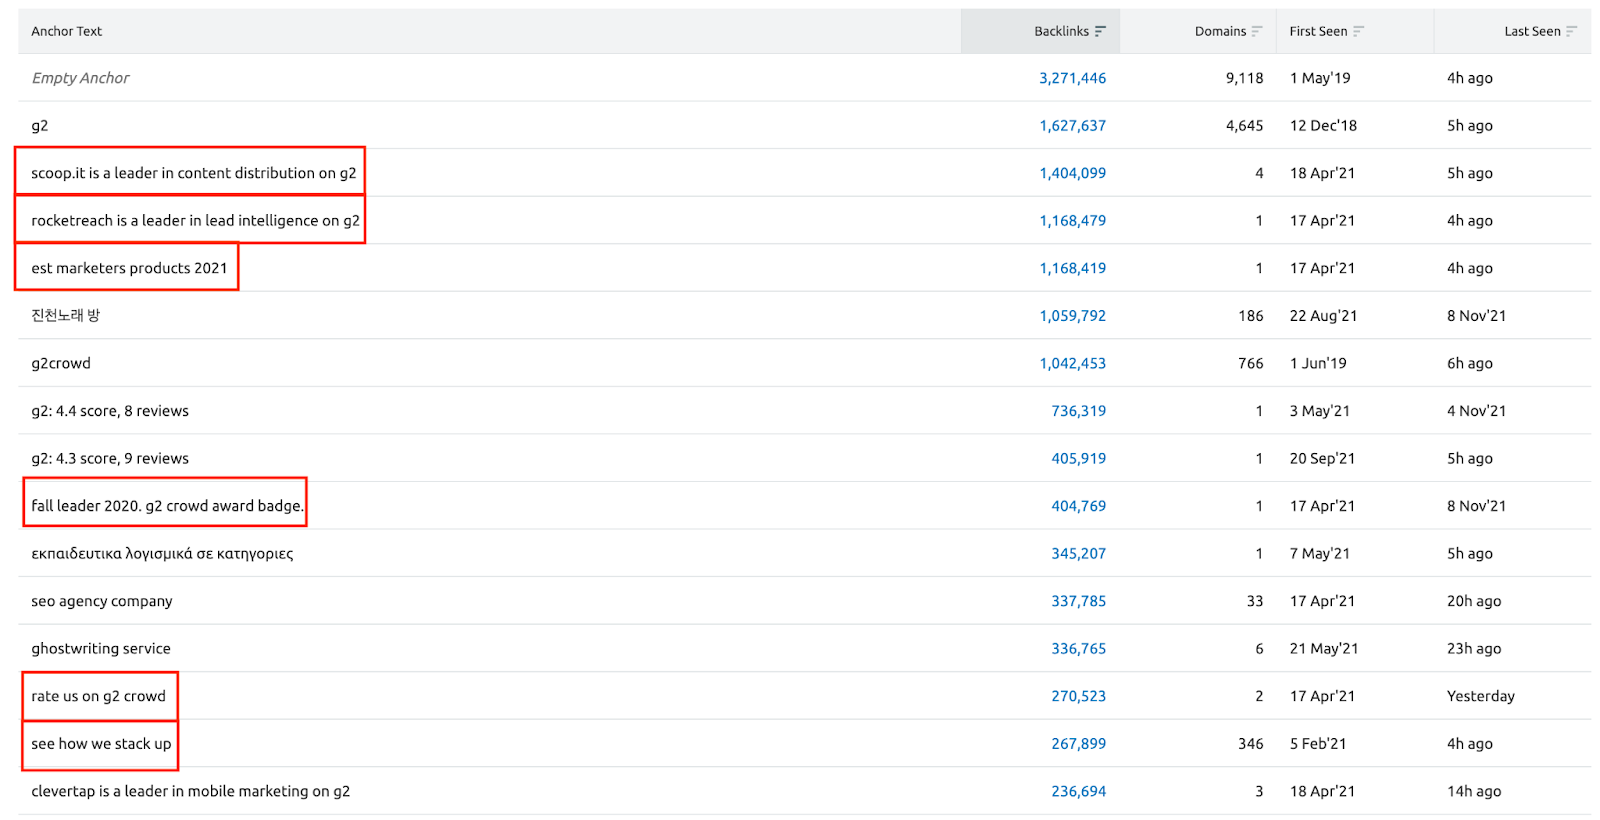The height and width of the screenshot is (820, 1600).
Task: View the 1,168,479 backlinks link
Action: pos(1072,221)
